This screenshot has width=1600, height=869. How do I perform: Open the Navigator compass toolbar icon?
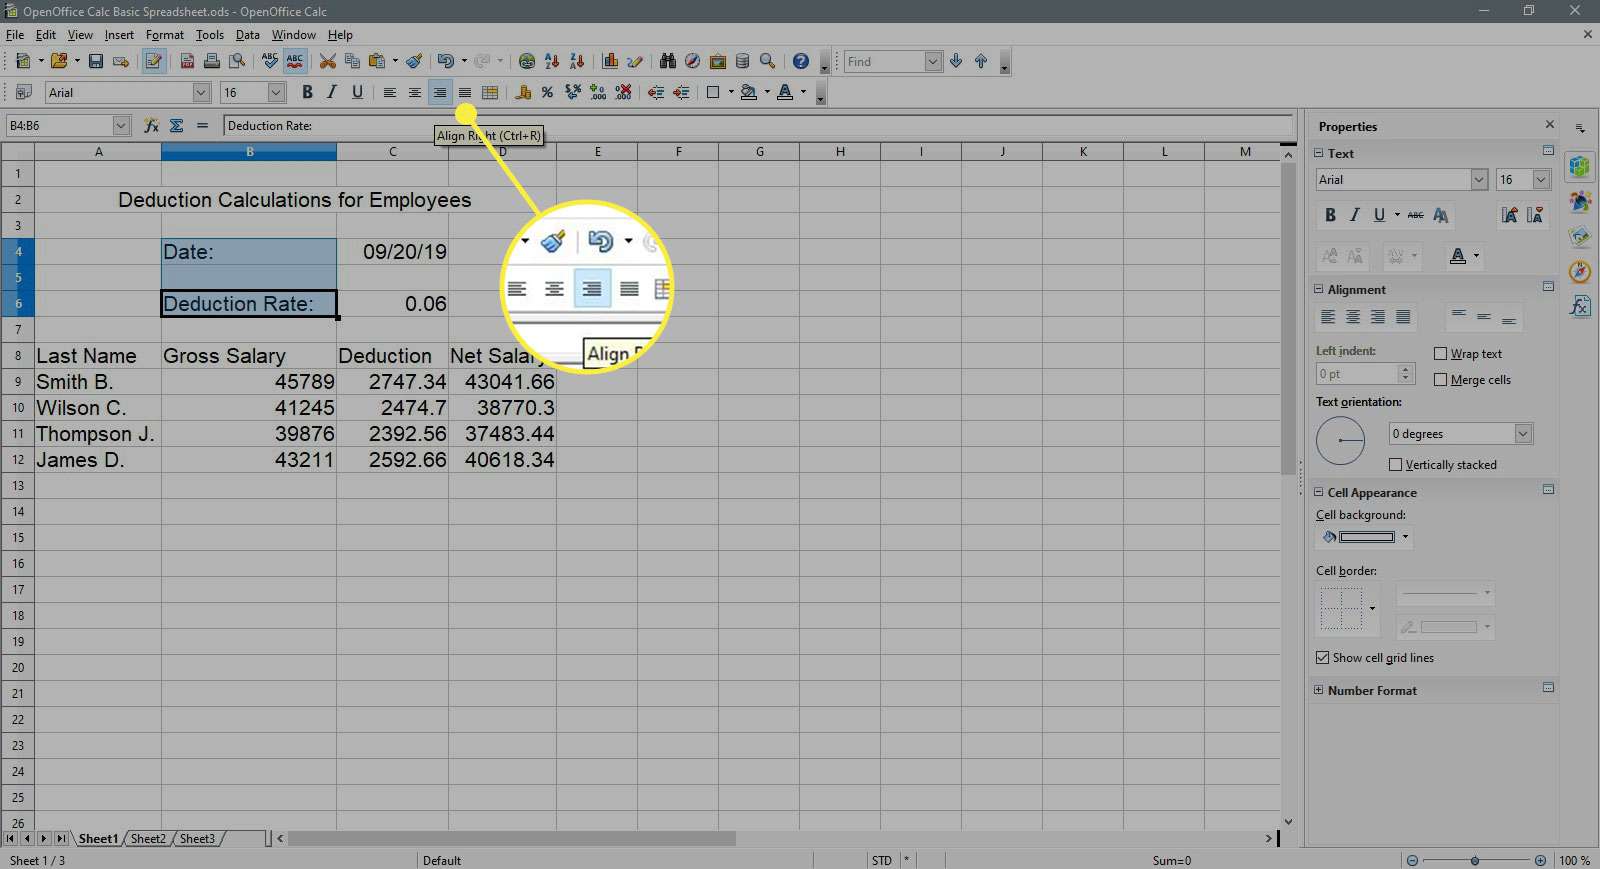(x=692, y=61)
